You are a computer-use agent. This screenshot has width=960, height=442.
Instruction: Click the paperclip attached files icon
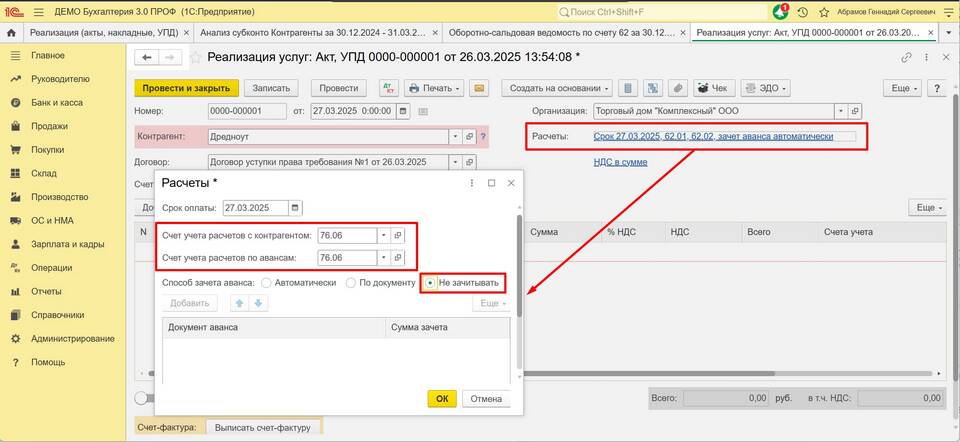[x=677, y=88]
